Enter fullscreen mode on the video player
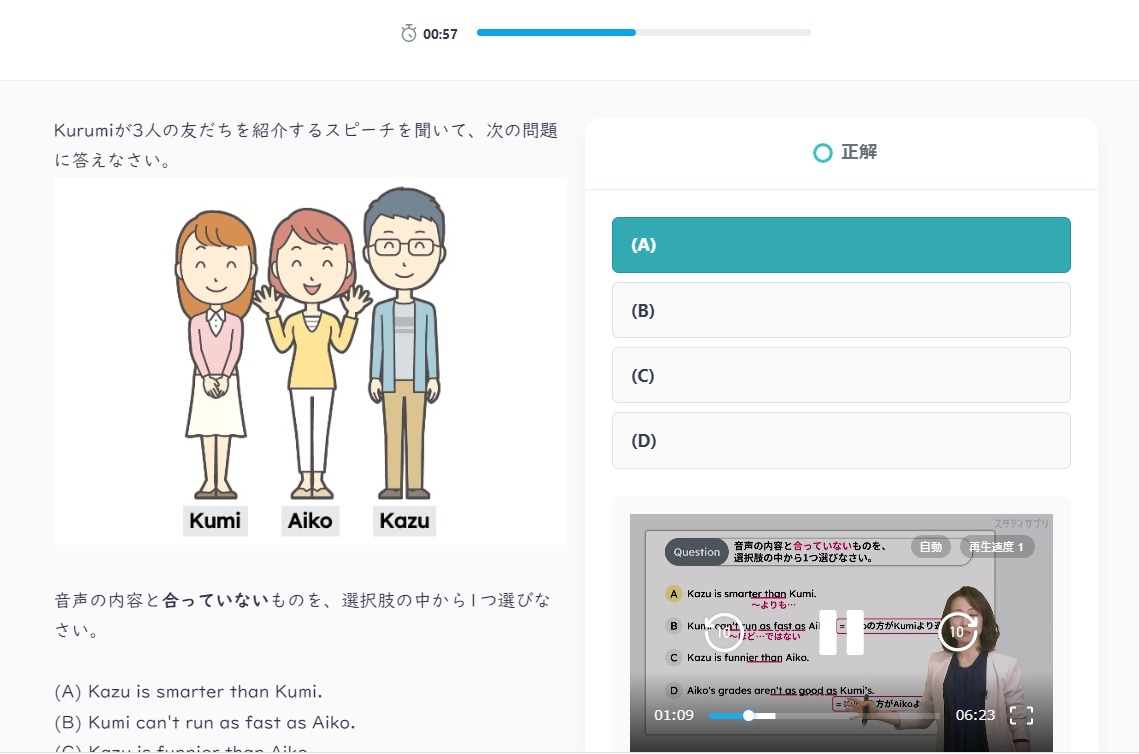Screen dimensions: 1139x754 click(1021, 715)
